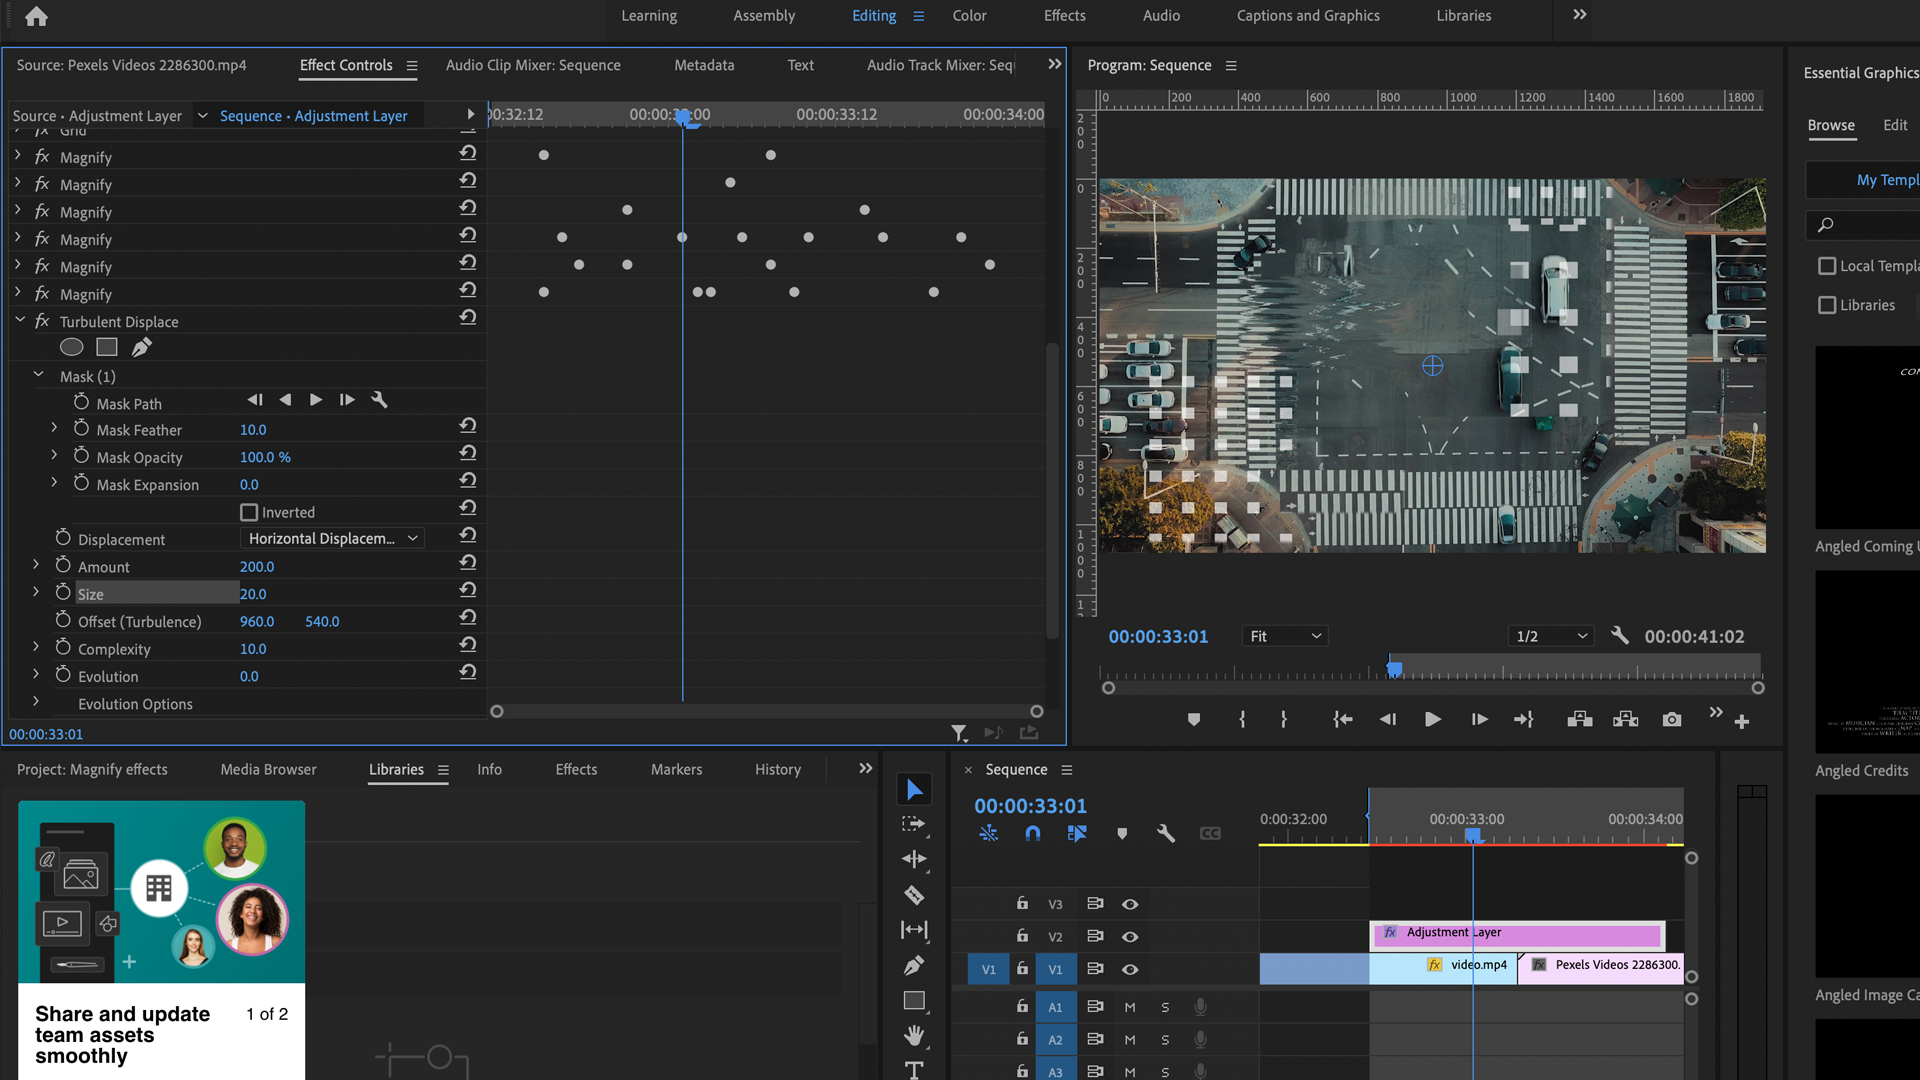Click Add Marker in the Program monitor
1920x1080 pixels.
tap(1192, 719)
